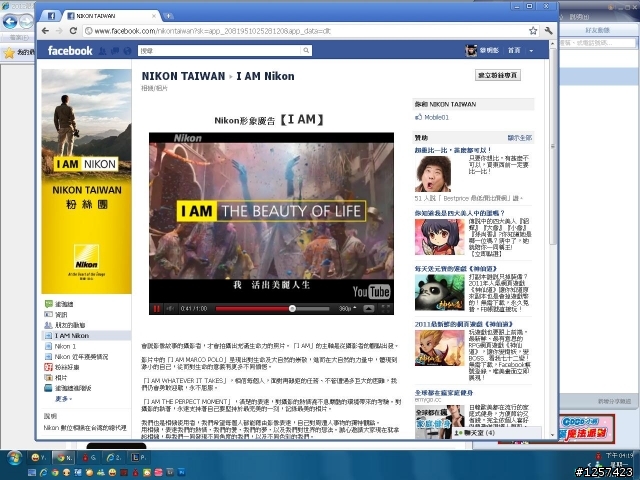Click the YouTube logo on the video
Image resolution: width=640 pixels, height=480 pixels.
coord(371,291)
